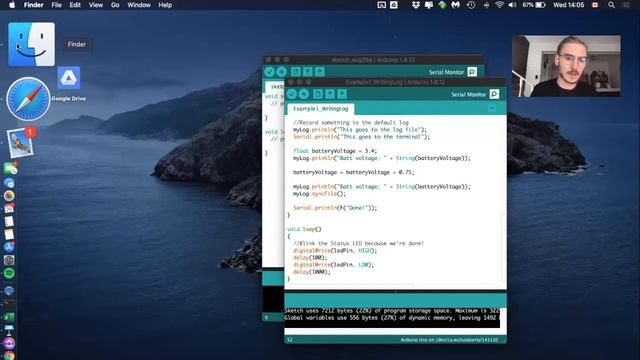The image size is (640, 360).
Task: Click the Example1_WritingLog window title bar
Action: (395, 82)
